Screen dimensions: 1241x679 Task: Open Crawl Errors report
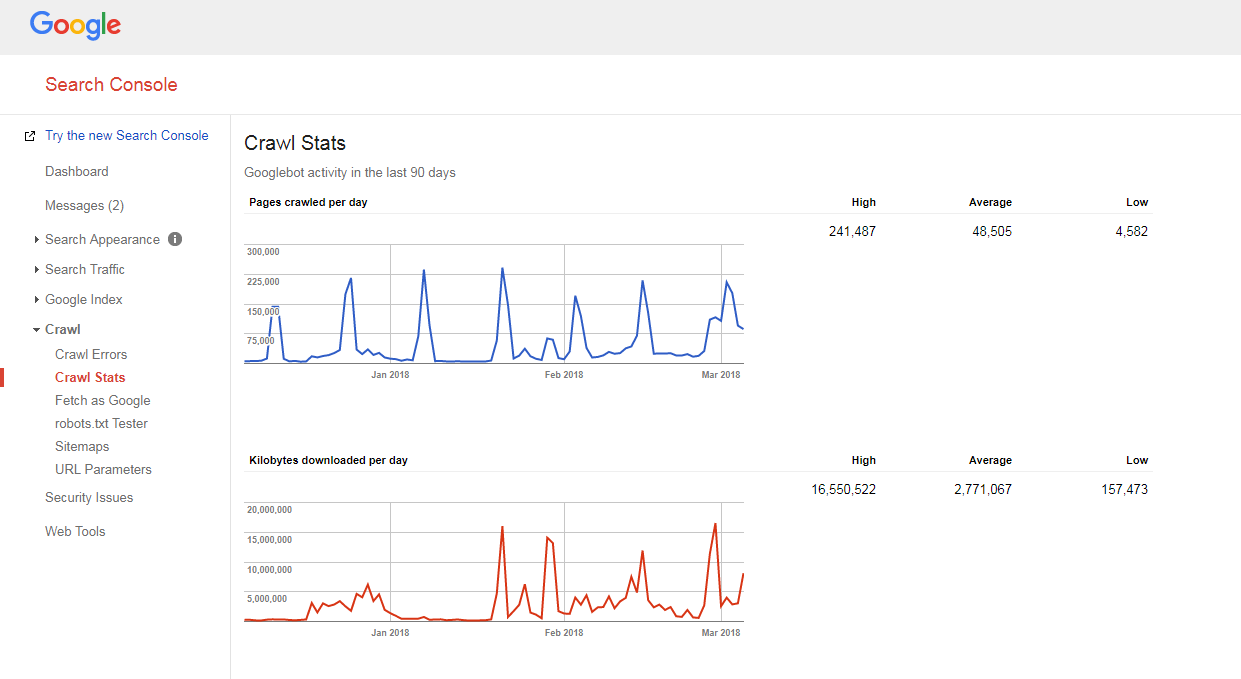click(91, 355)
